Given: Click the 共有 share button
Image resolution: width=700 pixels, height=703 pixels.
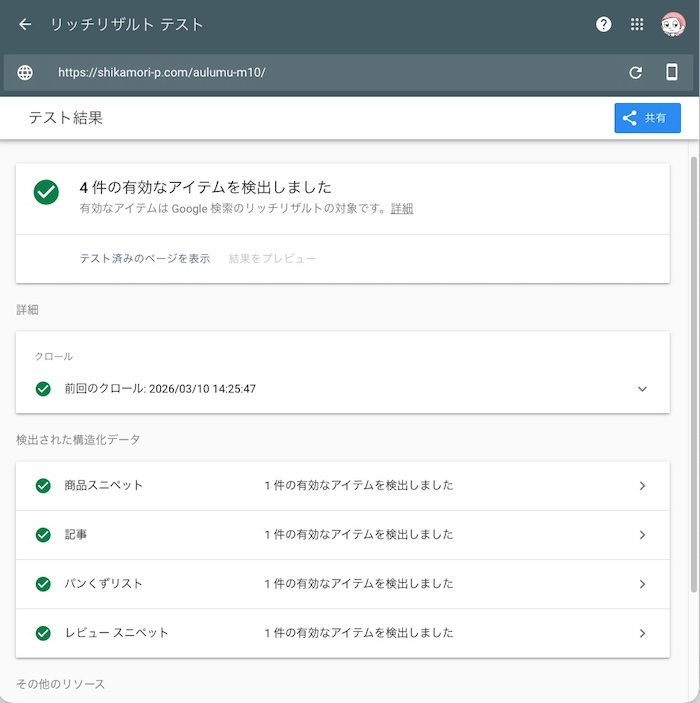Looking at the screenshot, I should [x=647, y=118].
